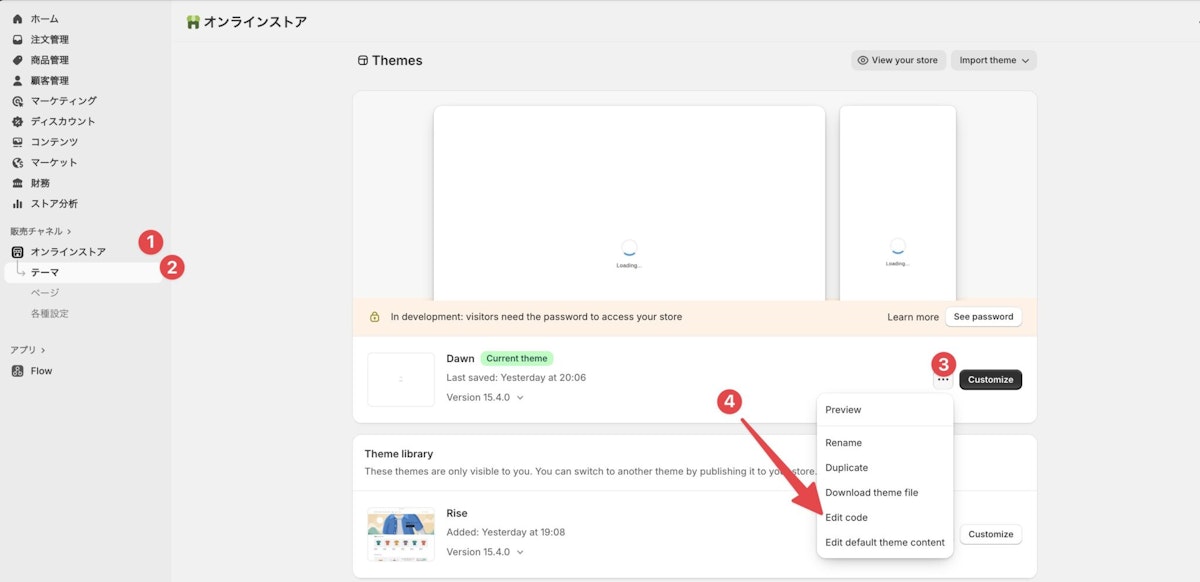Click the See password button
This screenshot has height=582, width=1200.
coord(983,317)
